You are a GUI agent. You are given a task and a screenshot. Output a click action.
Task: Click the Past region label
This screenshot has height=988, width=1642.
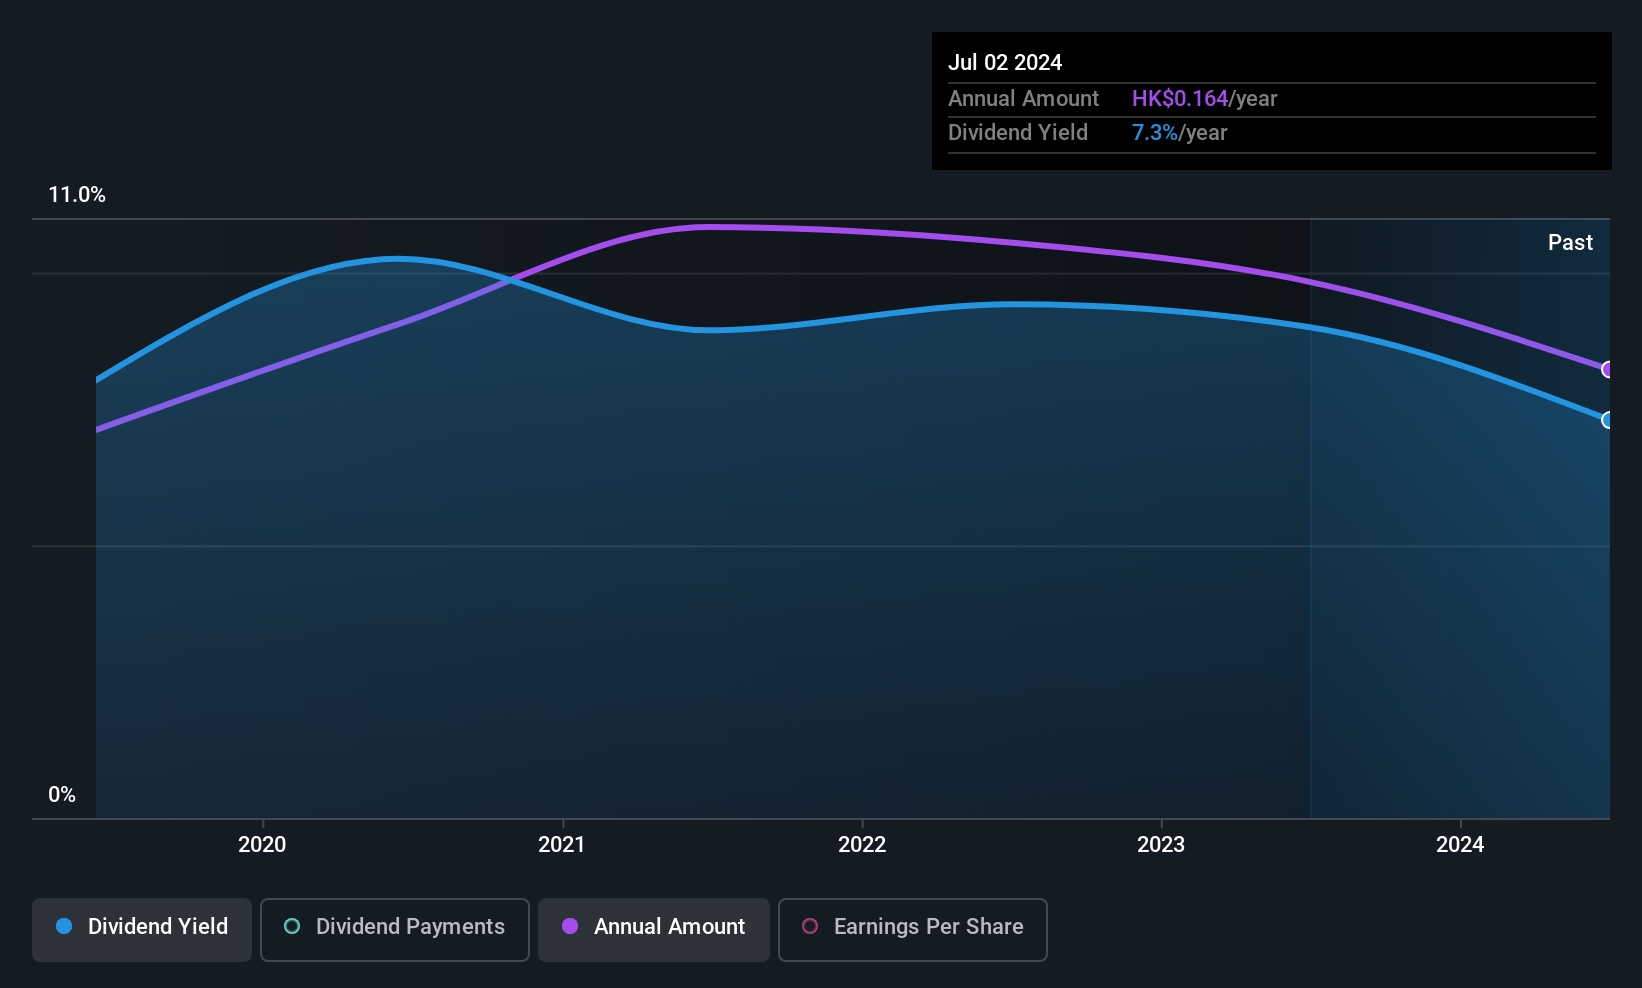[x=1570, y=243]
